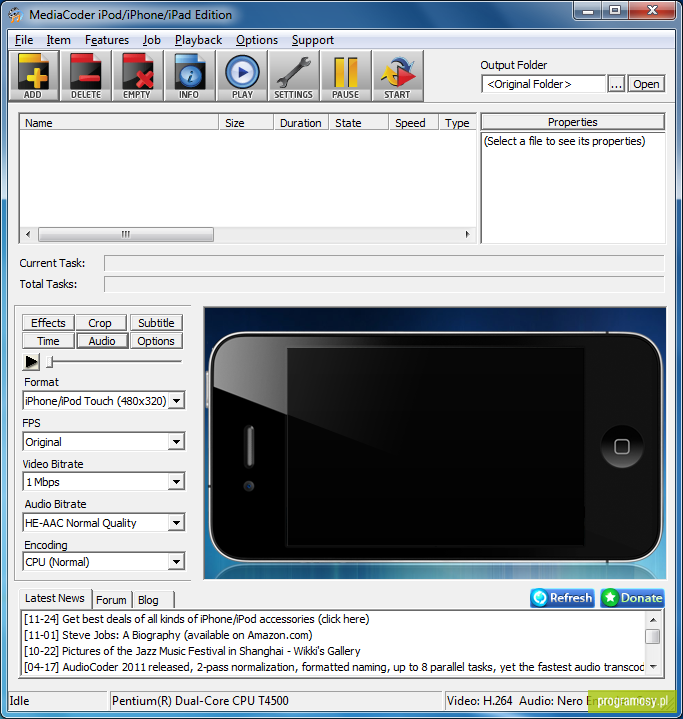Click the browse (...) output folder button
This screenshot has width=683, height=719.
click(x=616, y=84)
